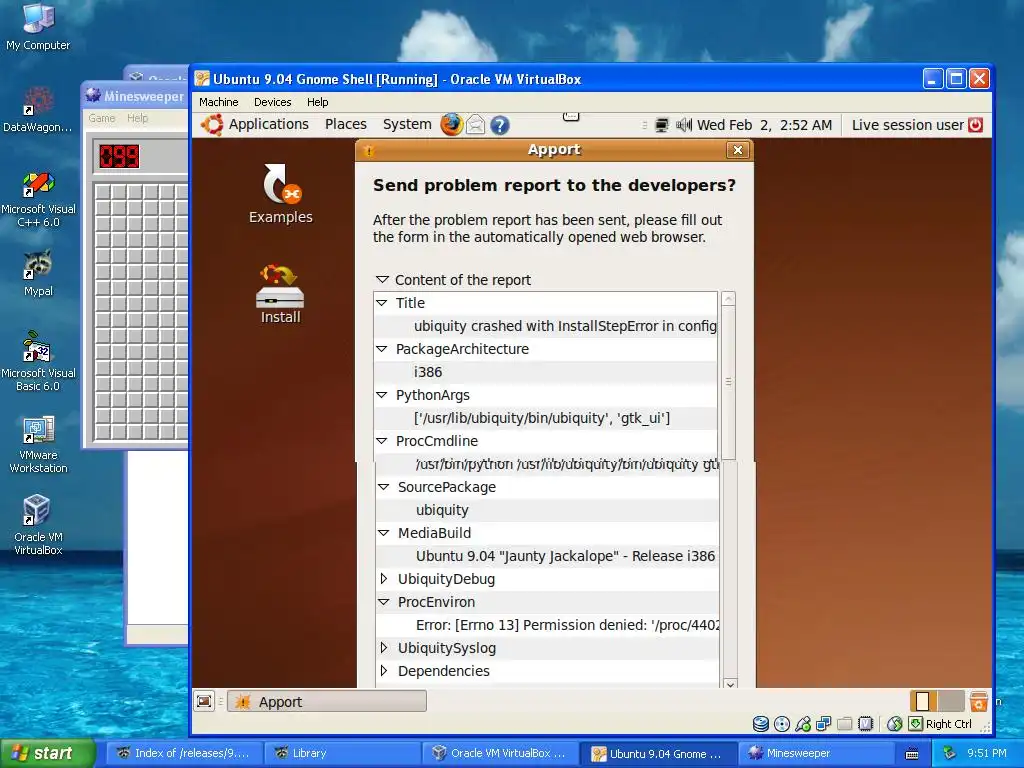Collapse the ProcCmdline tree row
1024x768 pixels.
pyautogui.click(x=382, y=441)
